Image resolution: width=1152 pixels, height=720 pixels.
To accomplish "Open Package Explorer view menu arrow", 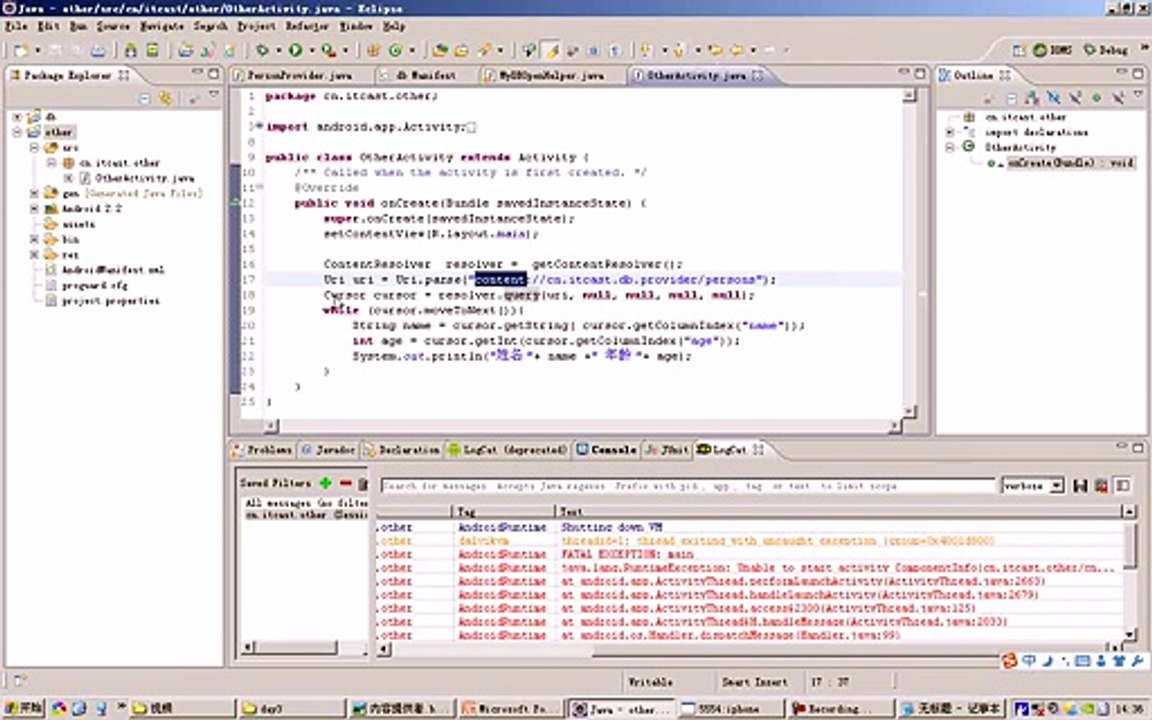I will 214,96.
